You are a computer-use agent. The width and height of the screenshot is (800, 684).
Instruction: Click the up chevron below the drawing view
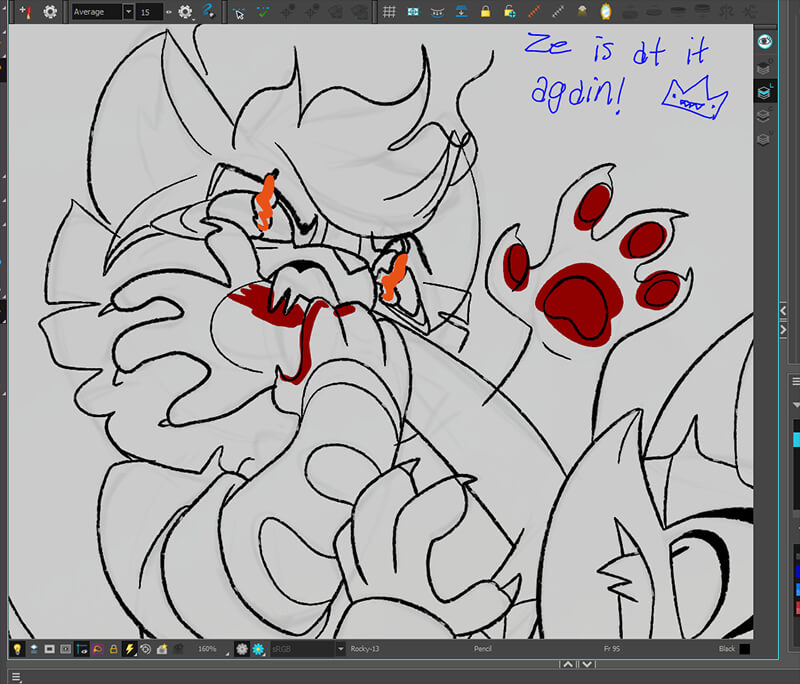[568, 664]
